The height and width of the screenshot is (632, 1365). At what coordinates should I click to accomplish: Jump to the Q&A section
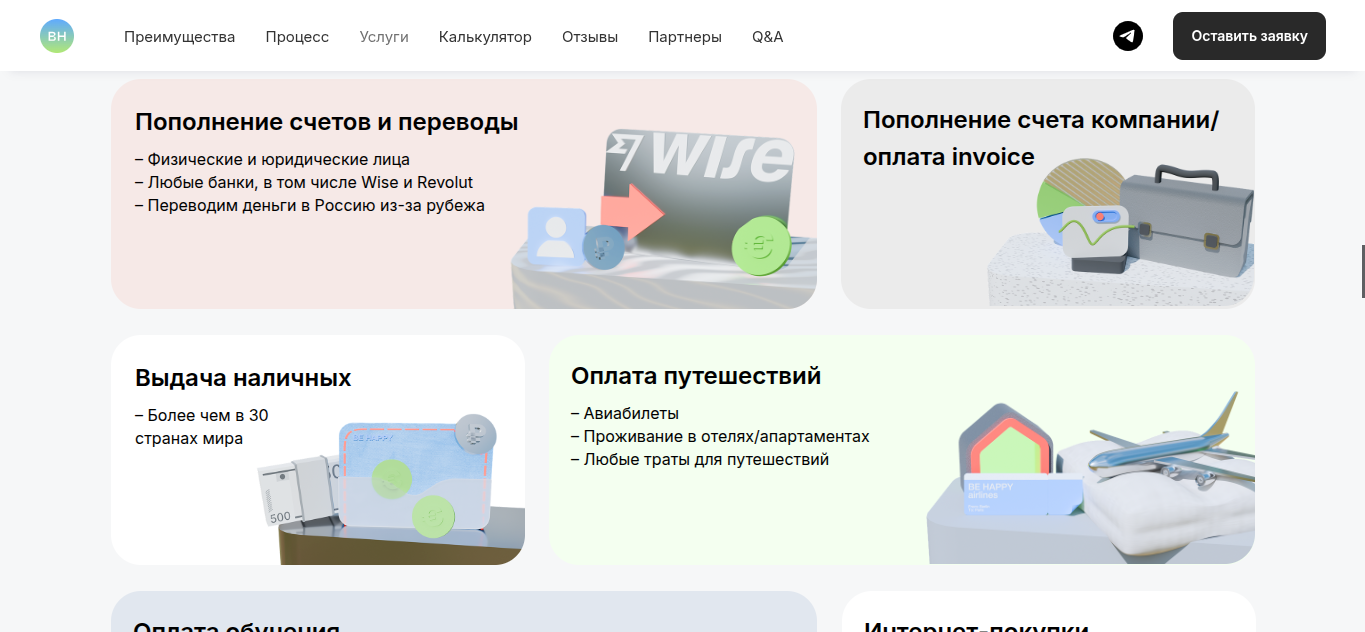(x=768, y=37)
